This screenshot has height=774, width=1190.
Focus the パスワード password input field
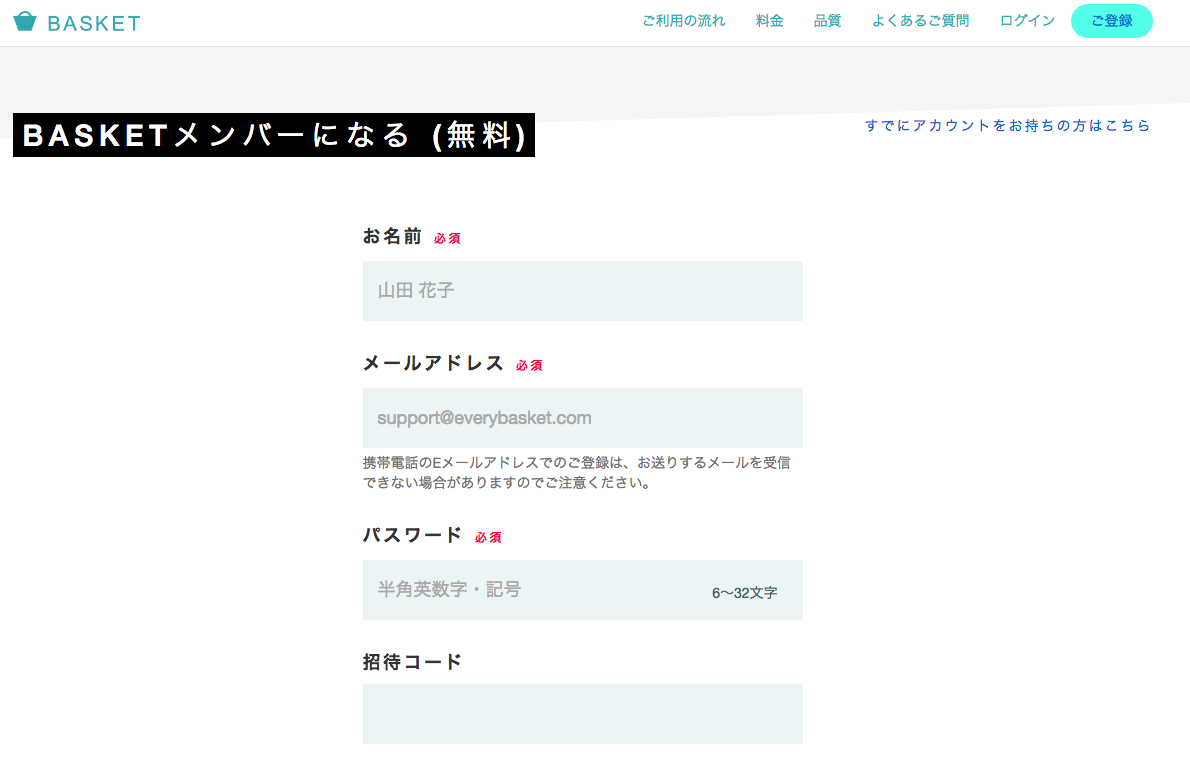click(583, 590)
